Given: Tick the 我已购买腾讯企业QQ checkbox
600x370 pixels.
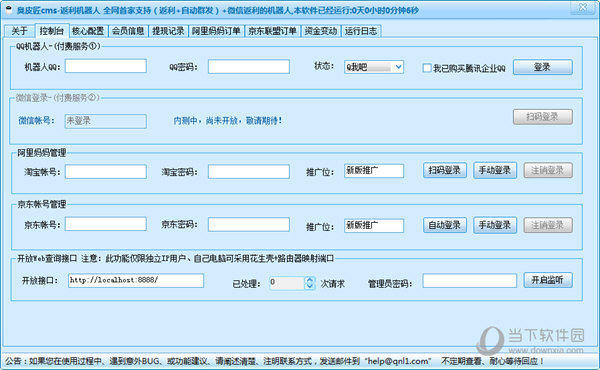Looking at the screenshot, I should pos(427,68).
